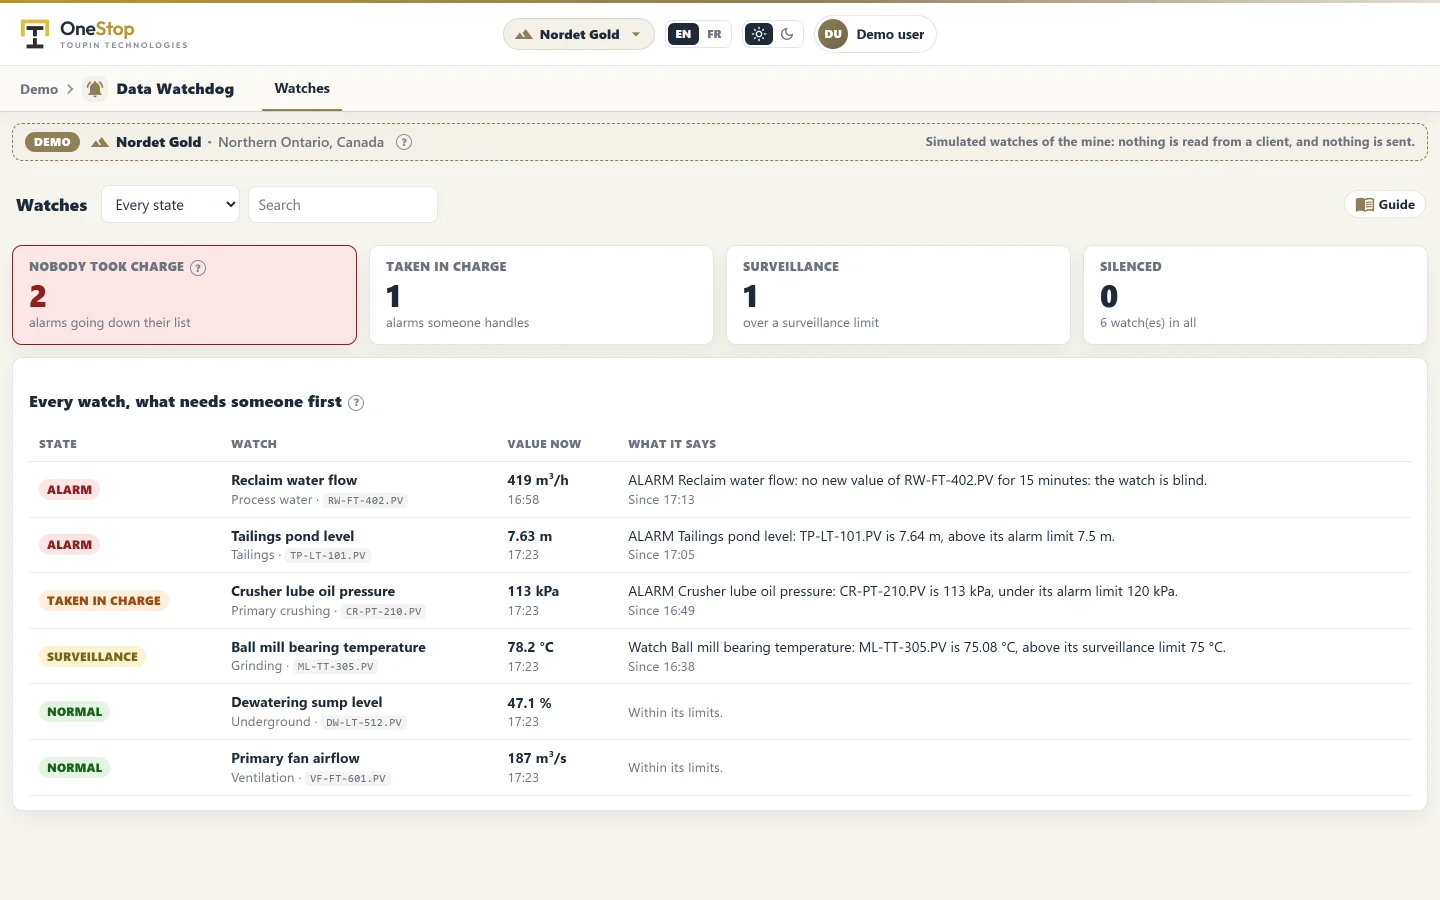1440x900 pixels.
Task: Open the Nordet Gold site dropdown
Action: coord(578,34)
